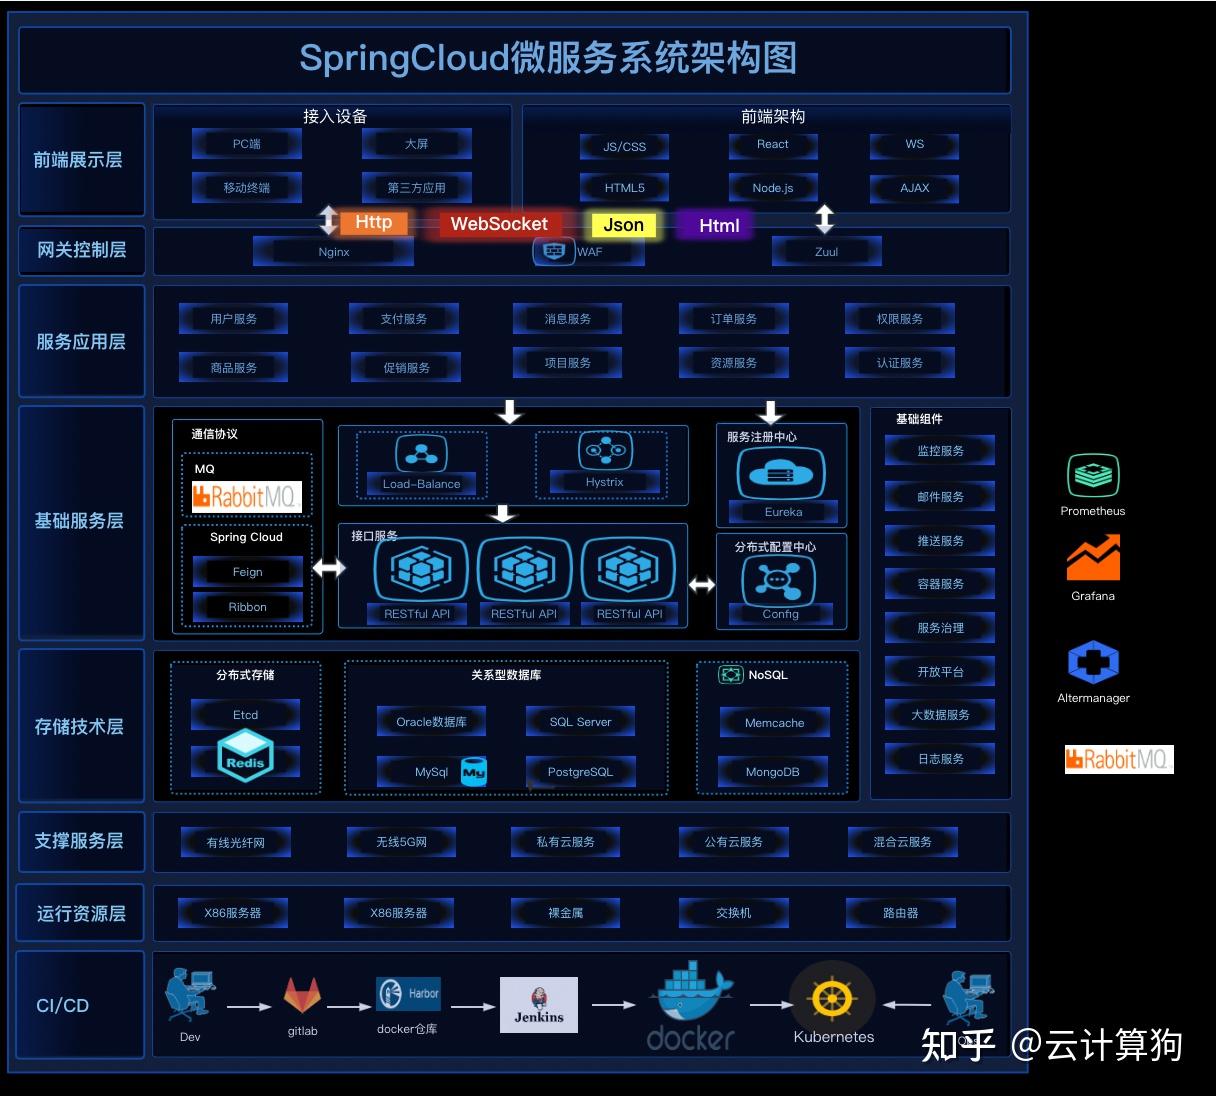Click the Prometheus icon
The width and height of the screenshot is (1216, 1096).
1093,475
